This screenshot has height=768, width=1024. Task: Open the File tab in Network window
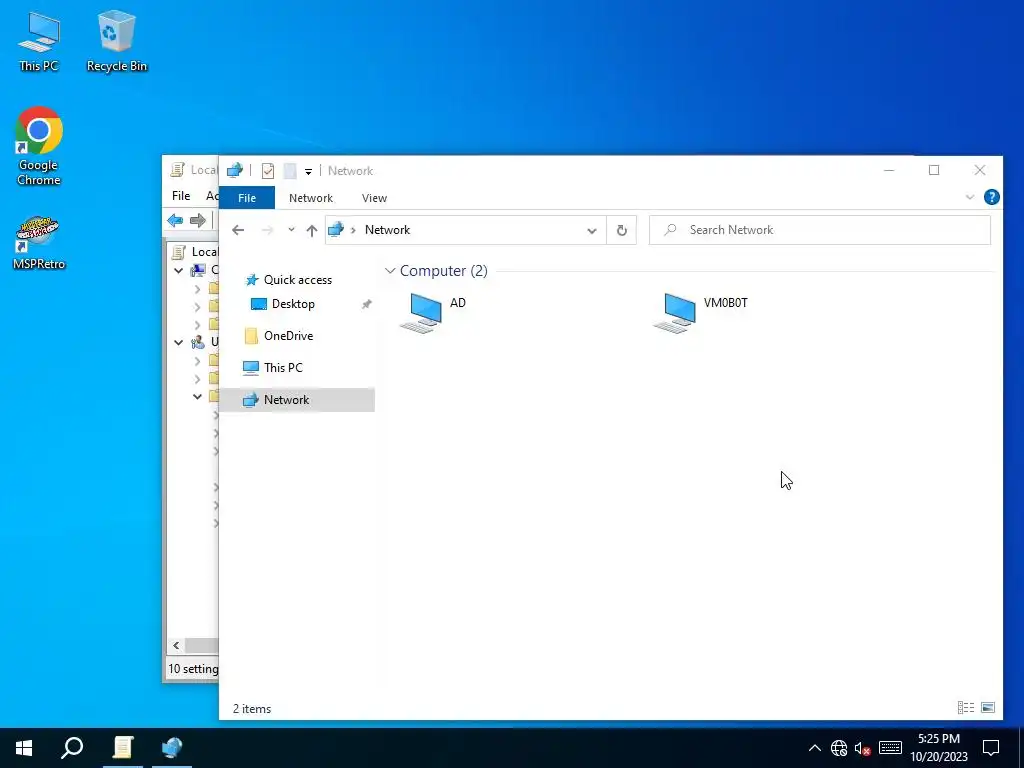(x=247, y=198)
